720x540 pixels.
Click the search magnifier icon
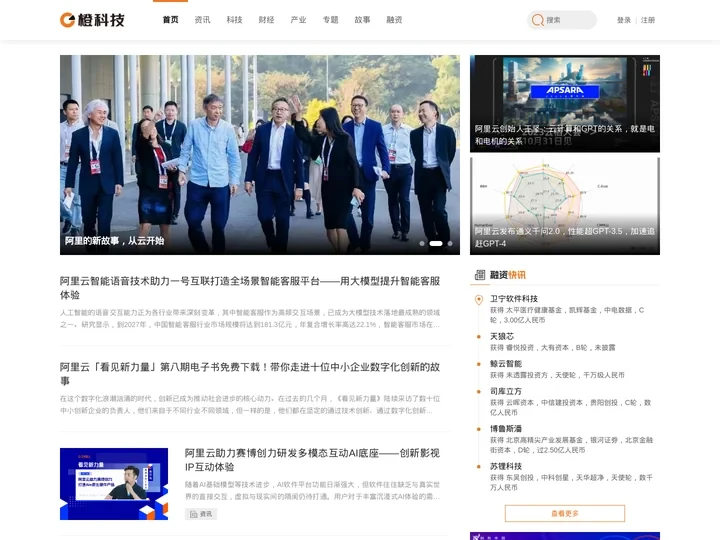[x=537, y=20]
